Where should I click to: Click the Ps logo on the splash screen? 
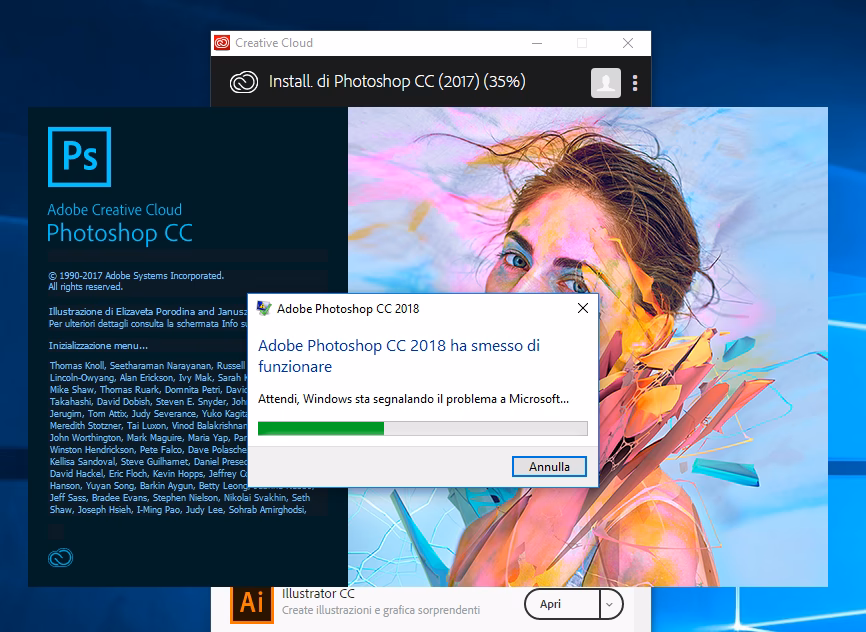tap(79, 158)
